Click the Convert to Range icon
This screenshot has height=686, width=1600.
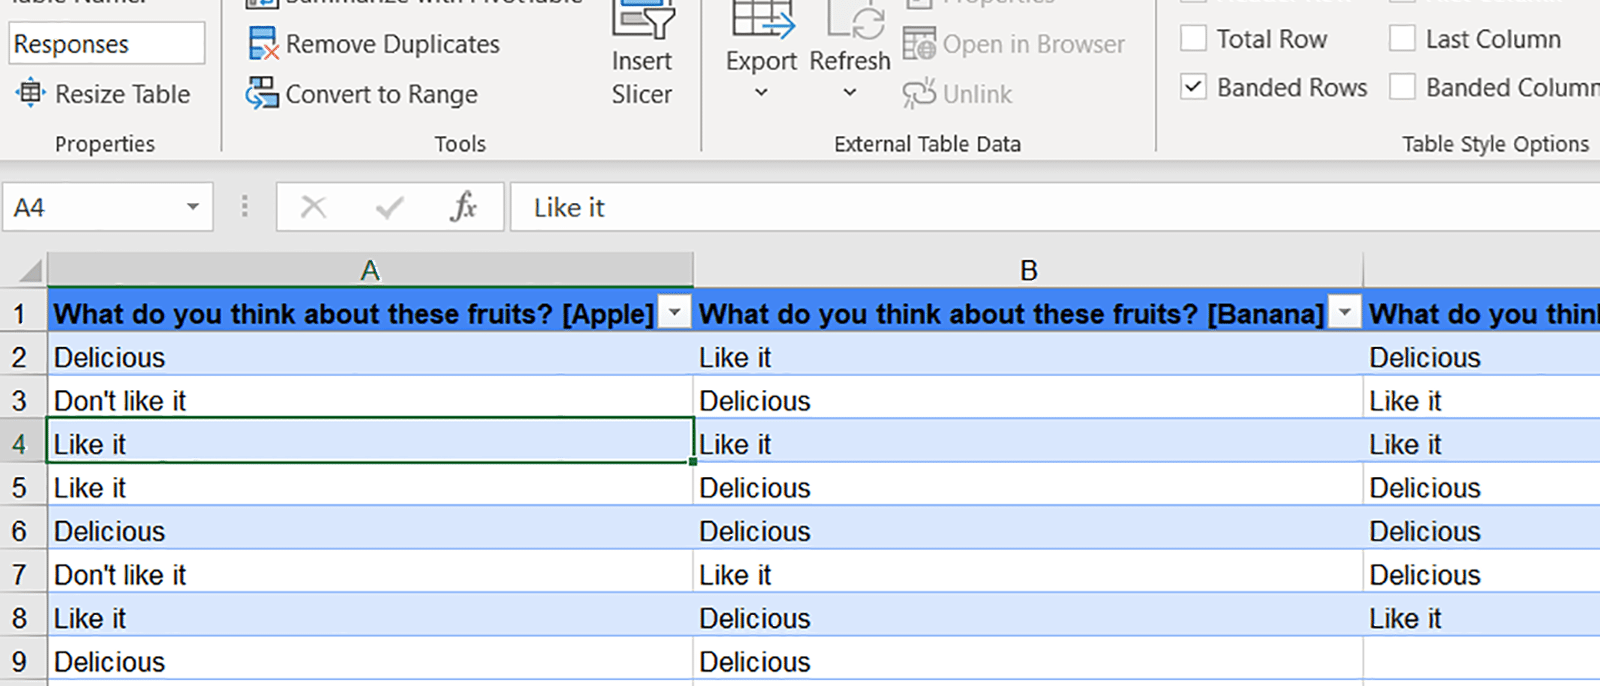262,94
